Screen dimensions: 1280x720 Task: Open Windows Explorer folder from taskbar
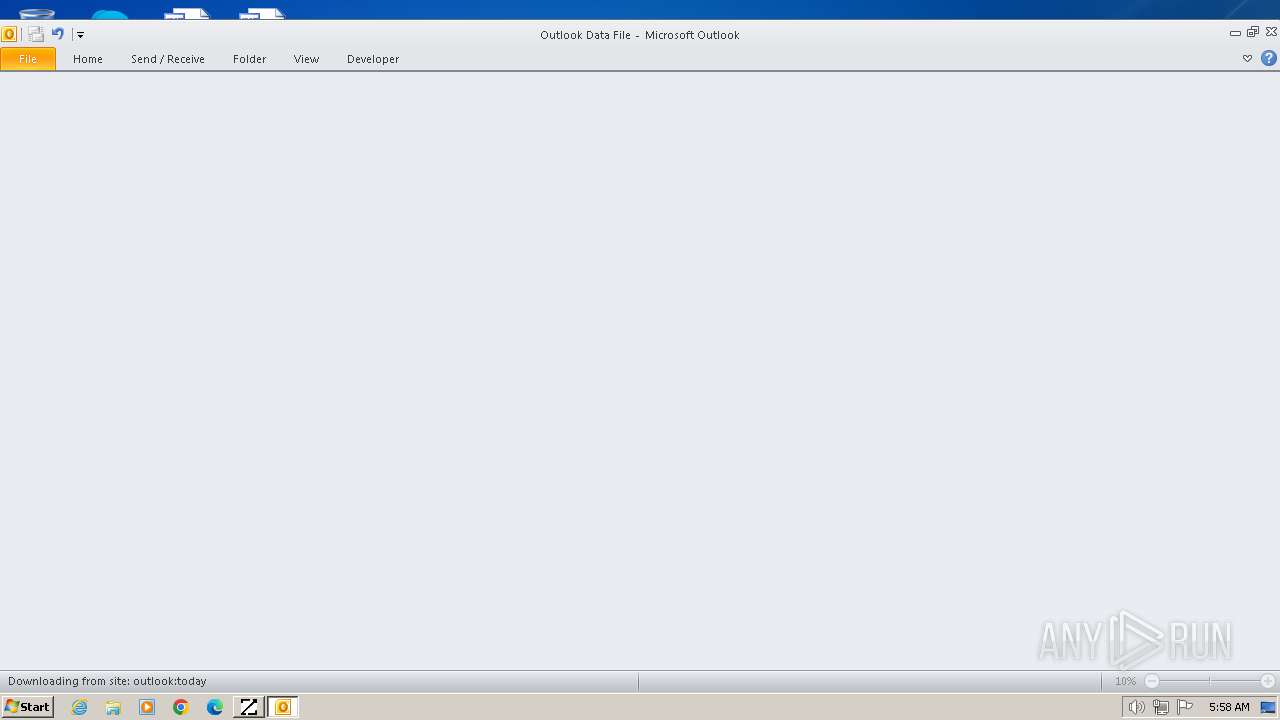[113, 707]
